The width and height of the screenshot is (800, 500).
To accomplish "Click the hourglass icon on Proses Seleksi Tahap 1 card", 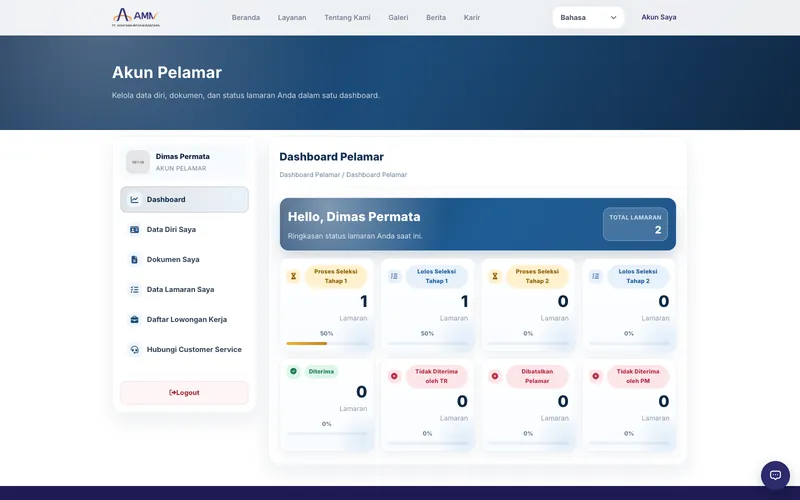I will (293, 276).
